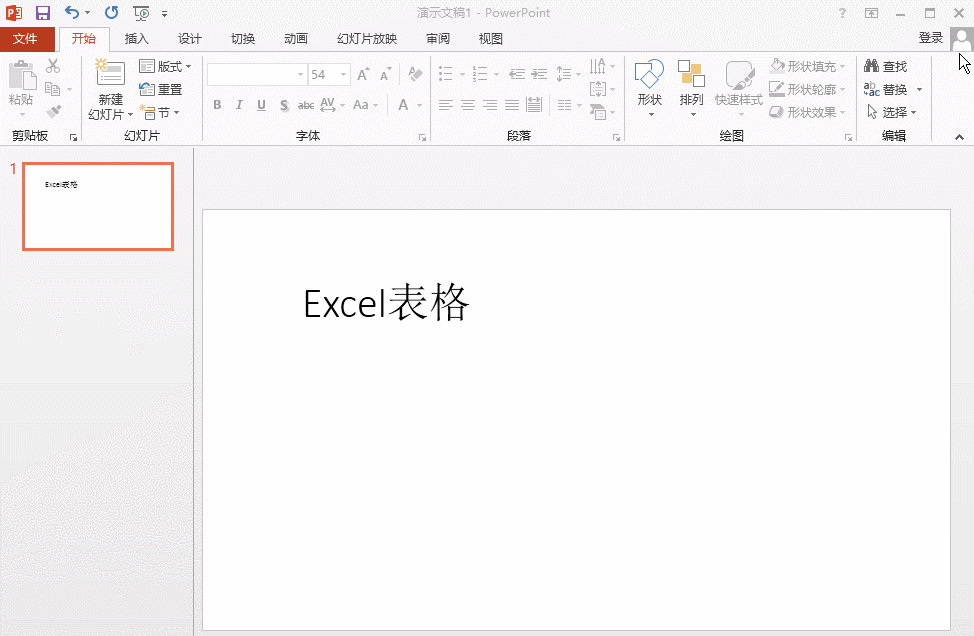The height and width of the screenshot is (636, 974).
Task: Switch to the Design (设计) tab
Action: pyautogui.click(x=189, y=39)
